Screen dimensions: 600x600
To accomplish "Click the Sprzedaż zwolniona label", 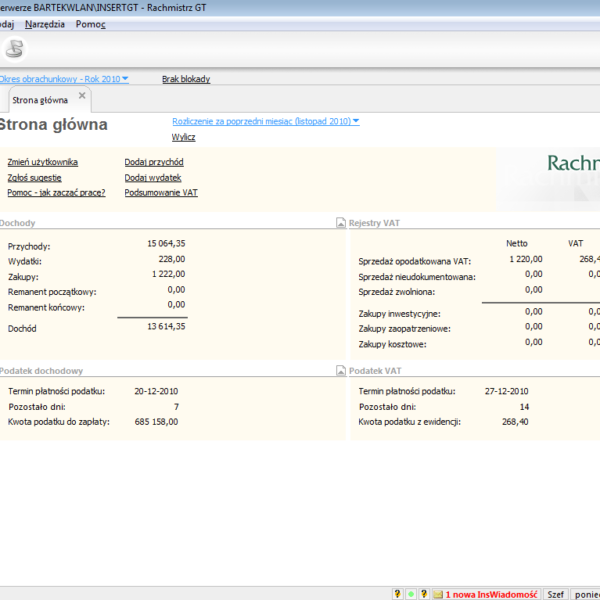I will (x=396, y=292).
